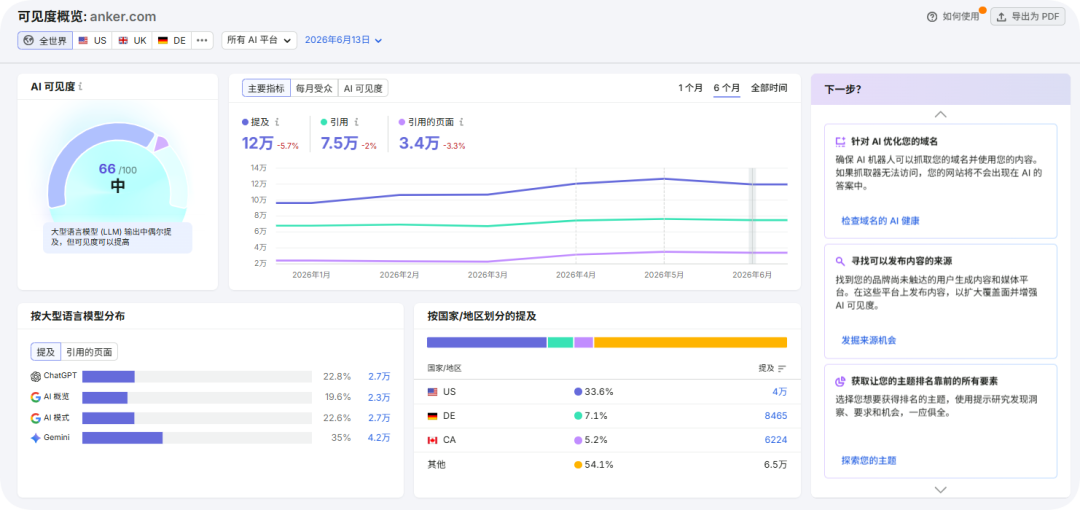Screen dimensions: 1080x510
Task: Click the 针对 AI 优化您的域名 card icon
Action: pyautogui.click(x=840, y=141)
